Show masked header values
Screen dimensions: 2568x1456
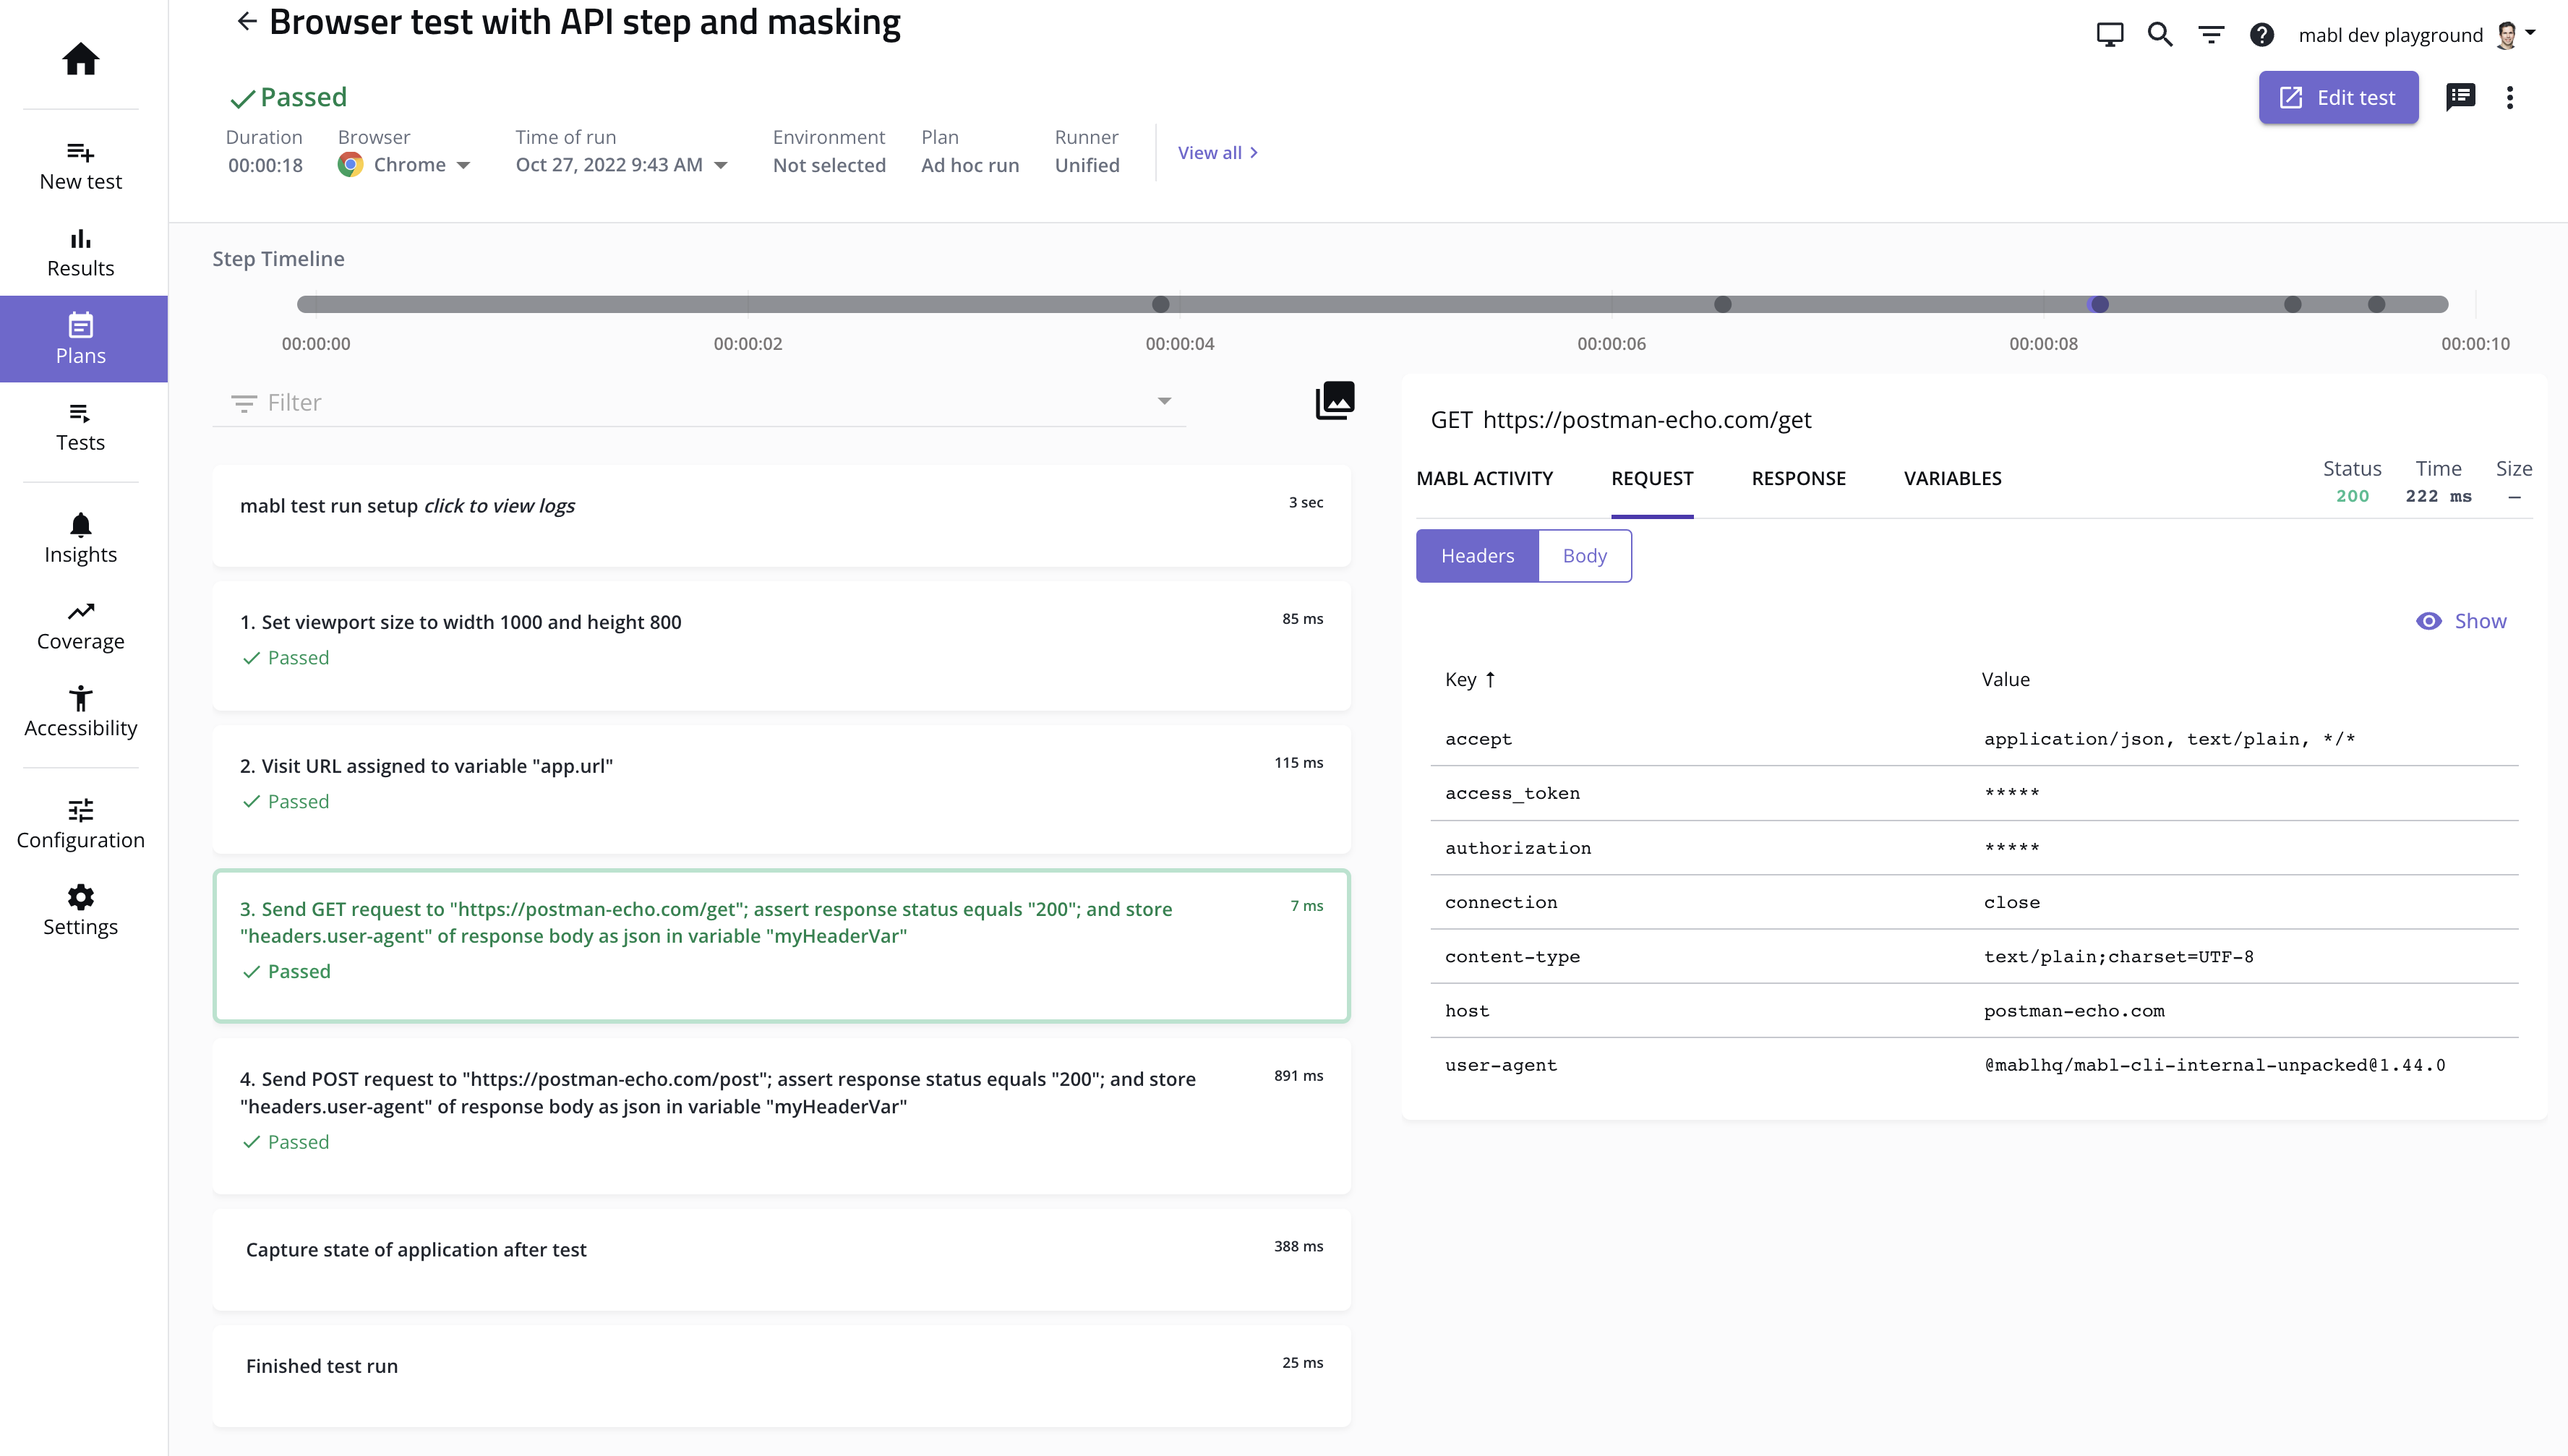coord(2461,621)
